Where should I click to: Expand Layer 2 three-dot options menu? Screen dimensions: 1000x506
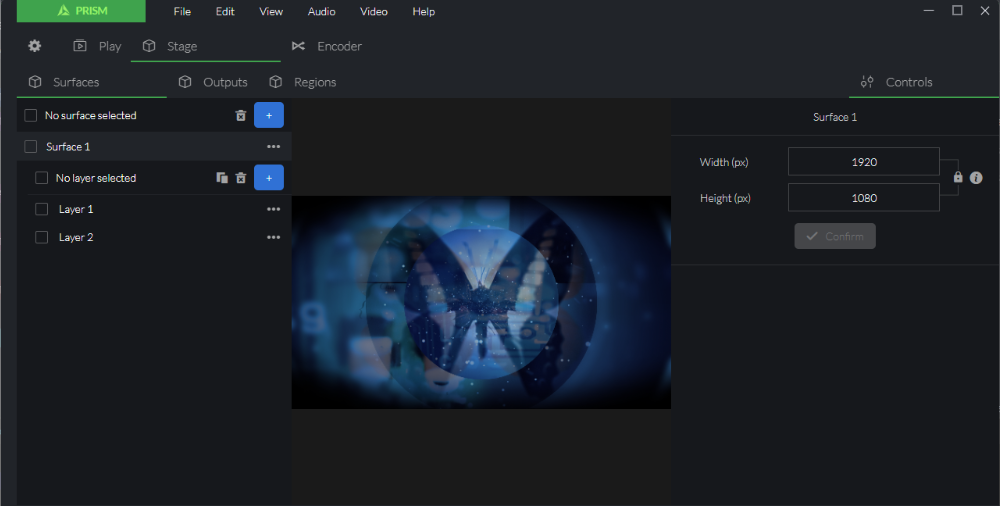pyautogui.click(x=274, y=237)
